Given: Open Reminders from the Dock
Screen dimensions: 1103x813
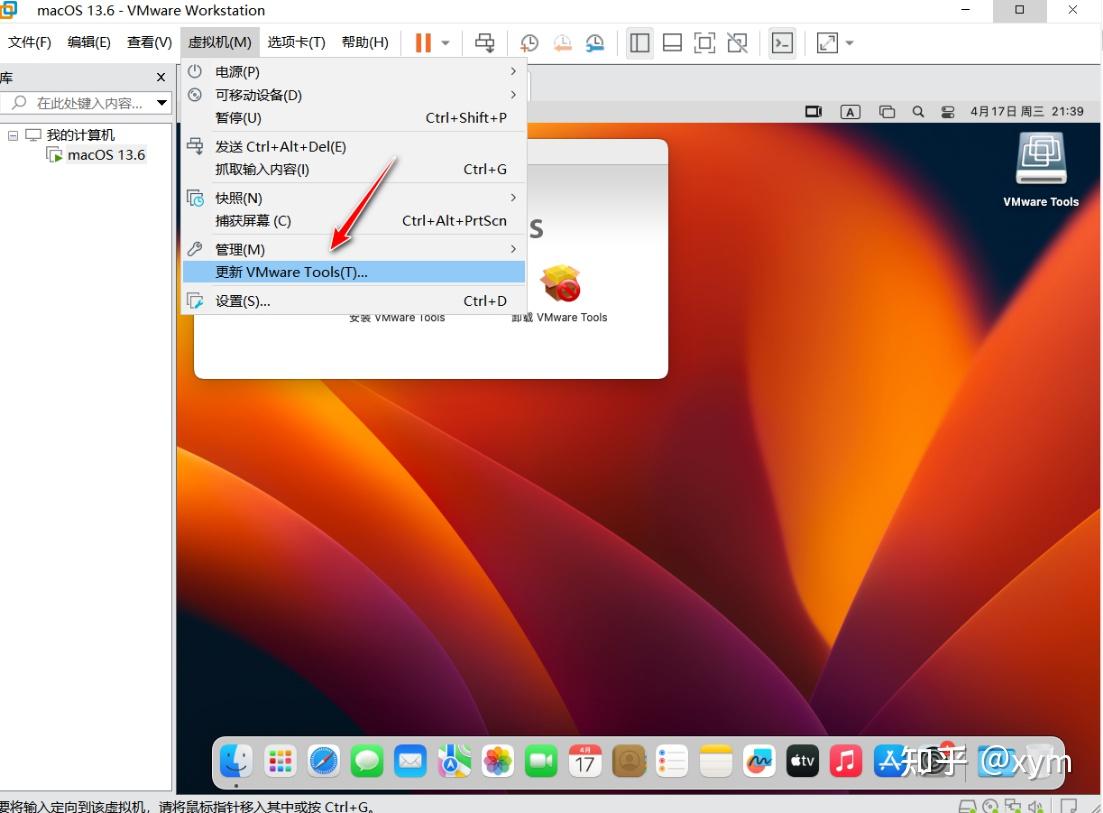Looking at the screenshot, I should click(672, 762).
